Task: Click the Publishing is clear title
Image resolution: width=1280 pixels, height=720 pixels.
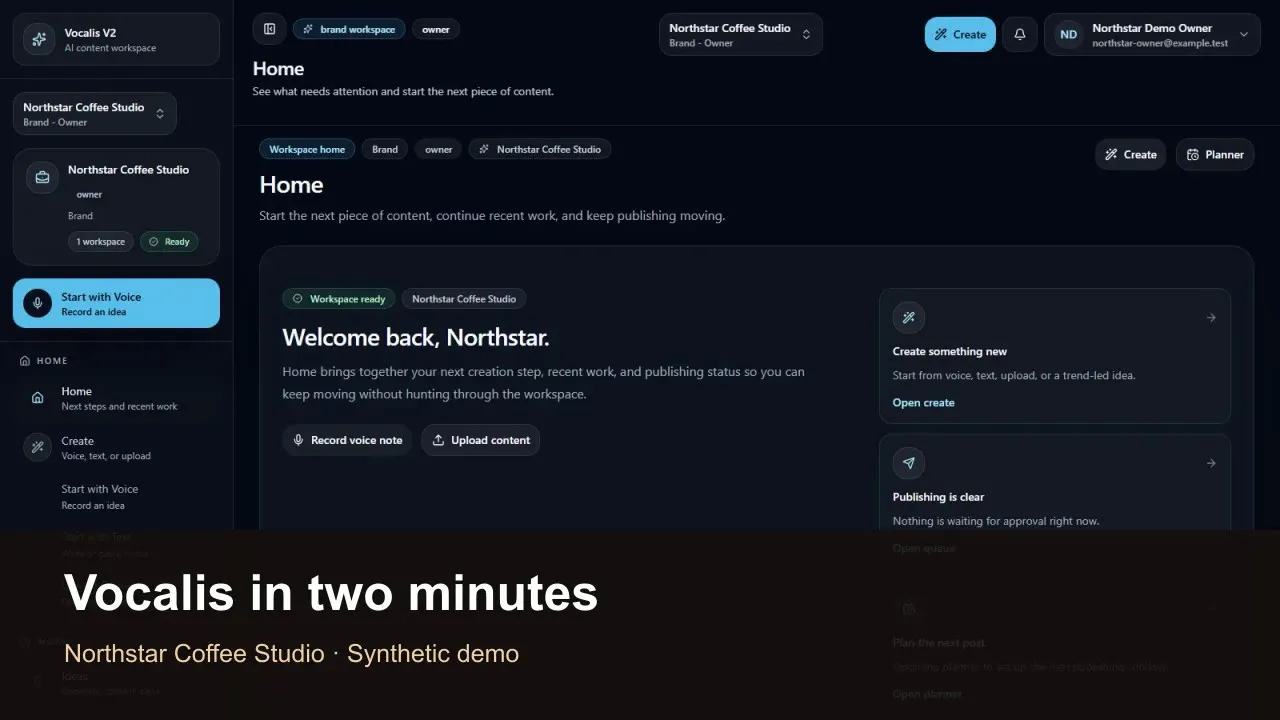Action: (938, 497)
